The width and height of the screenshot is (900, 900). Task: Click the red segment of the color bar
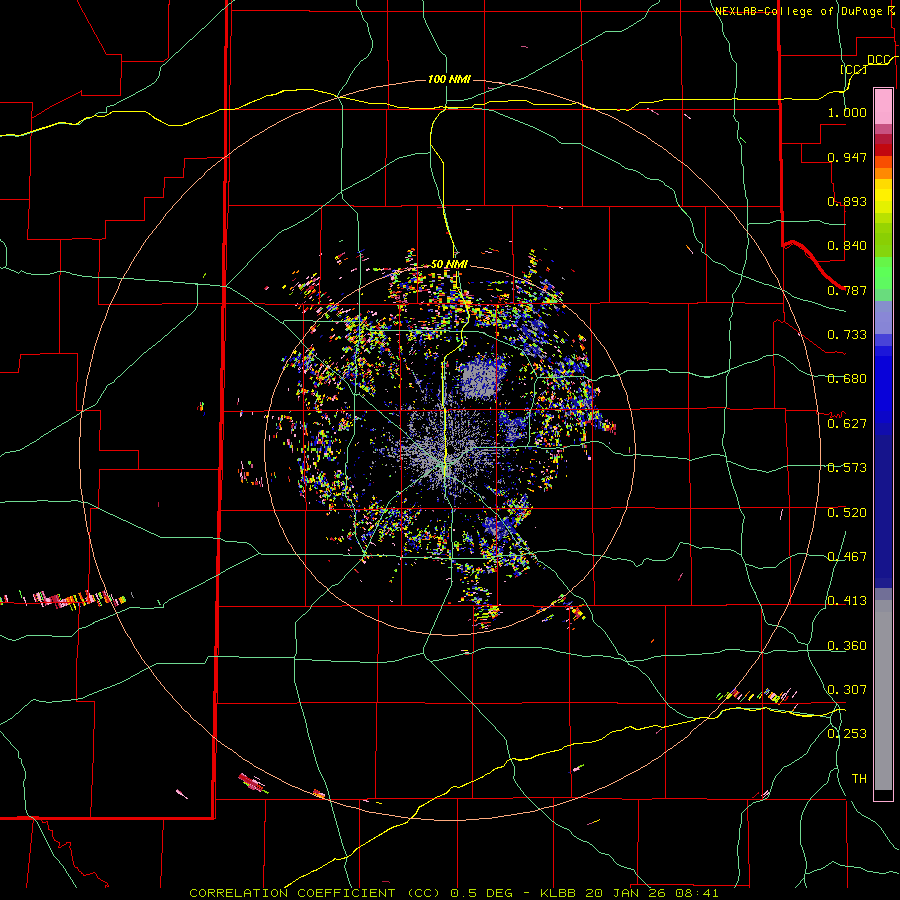(883, 150)
